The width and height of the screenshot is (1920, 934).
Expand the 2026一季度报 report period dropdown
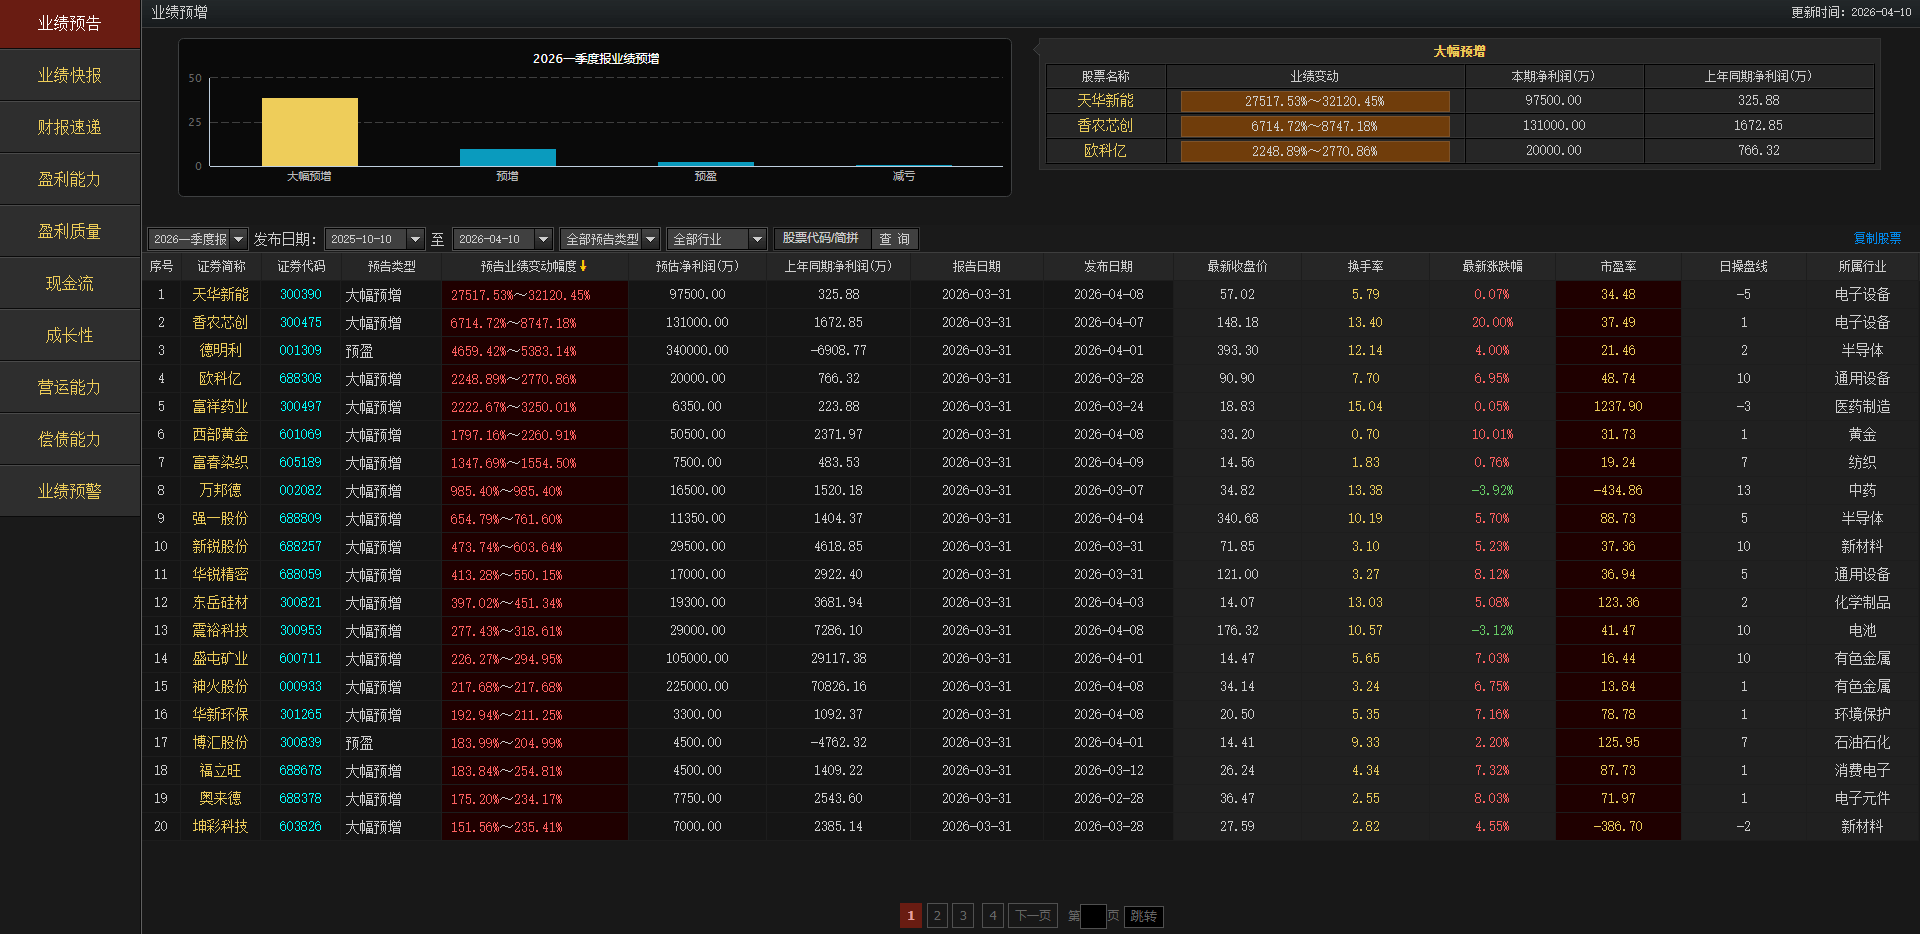tap(197, 239)
